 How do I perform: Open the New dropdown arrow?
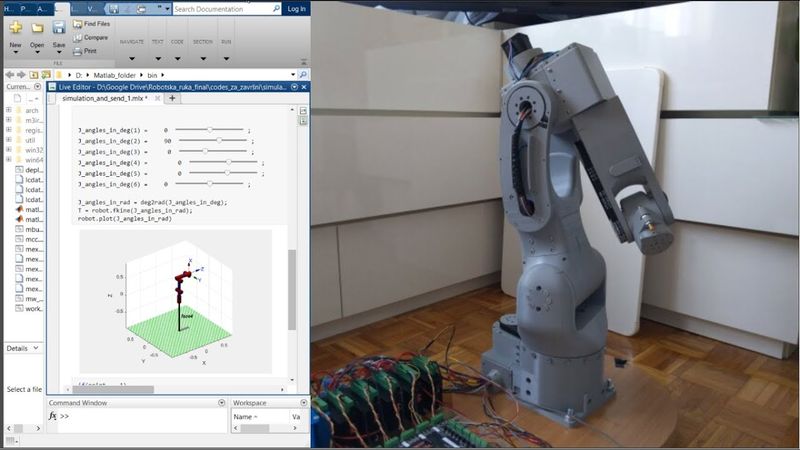[15, 53]
